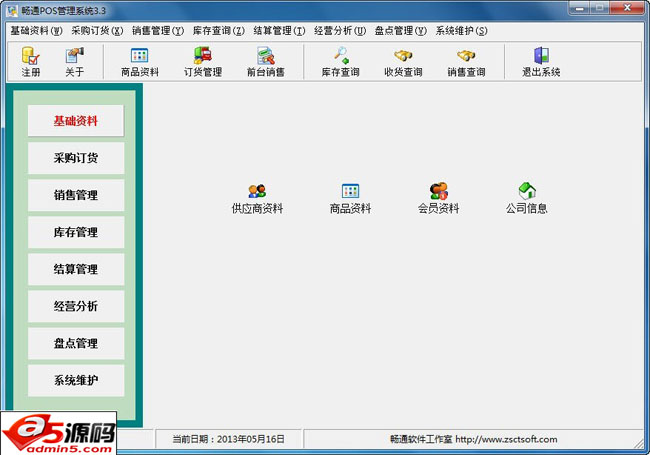
Task: Close the POS management window
Action: tap(627, 8)
